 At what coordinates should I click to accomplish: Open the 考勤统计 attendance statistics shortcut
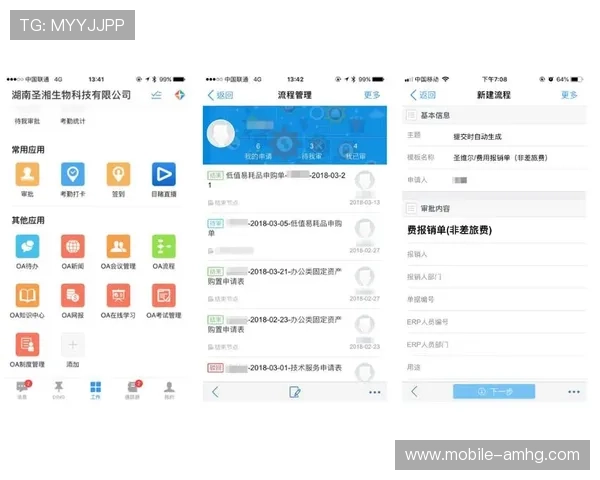click(73, 121)
